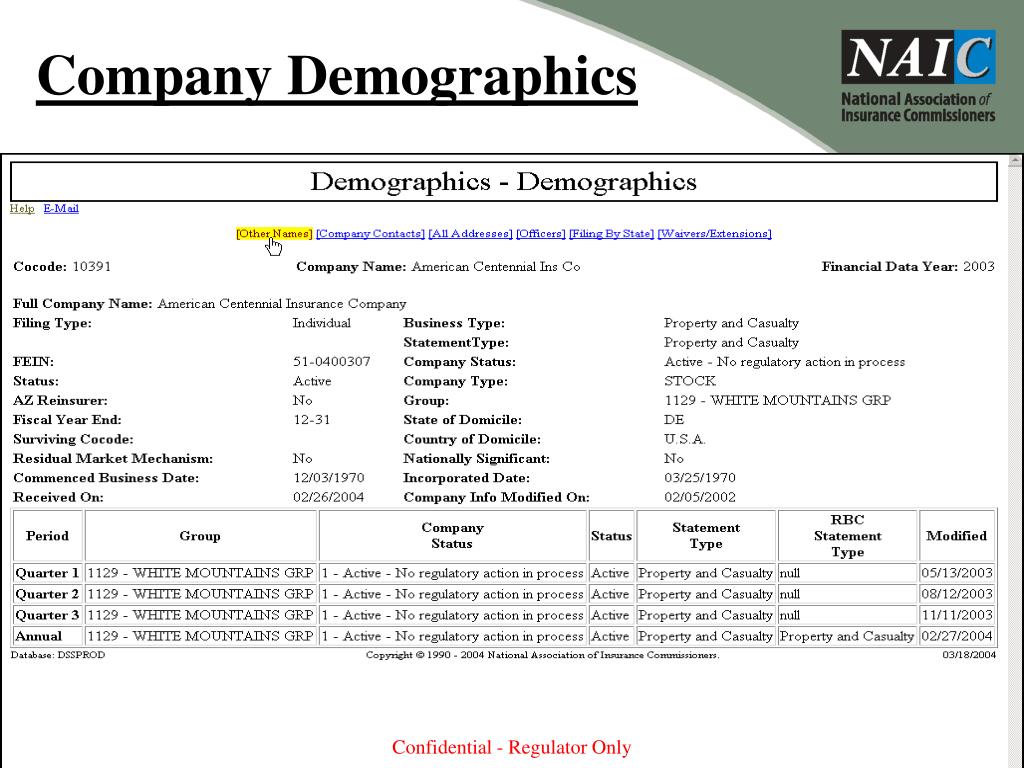Image resolution: width=1024 pixels, height=768 pixels.
Task: Click the Filing Type value Individual
Action: 321,323
